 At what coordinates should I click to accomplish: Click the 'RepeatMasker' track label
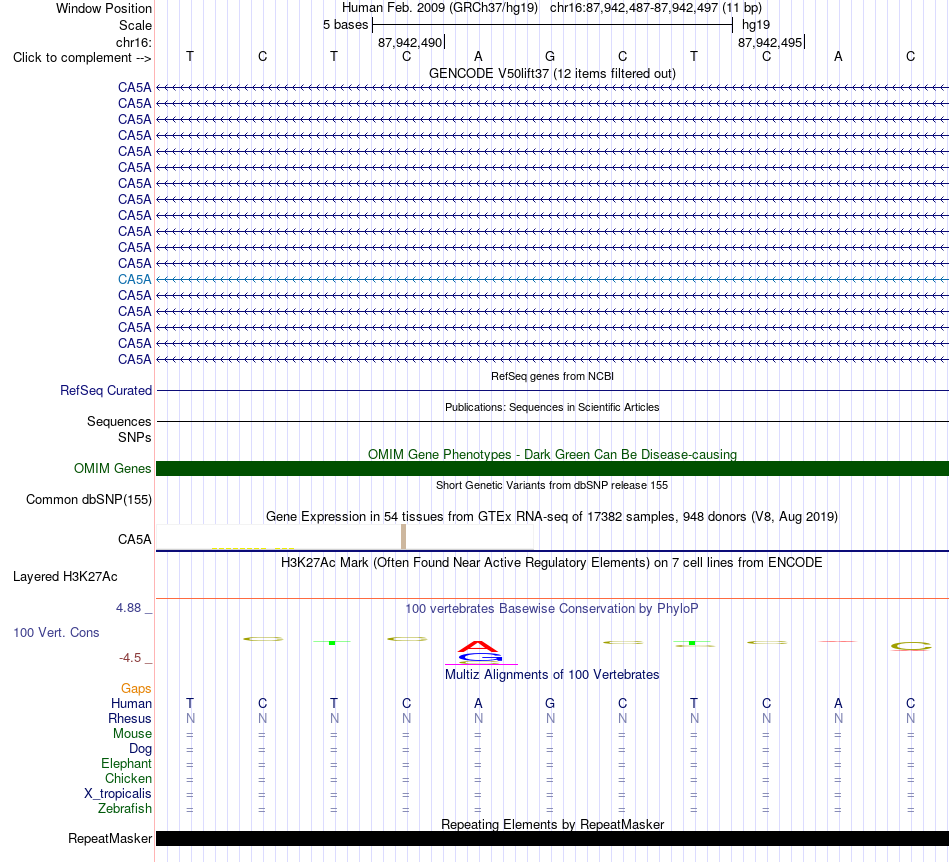point(110,839)
